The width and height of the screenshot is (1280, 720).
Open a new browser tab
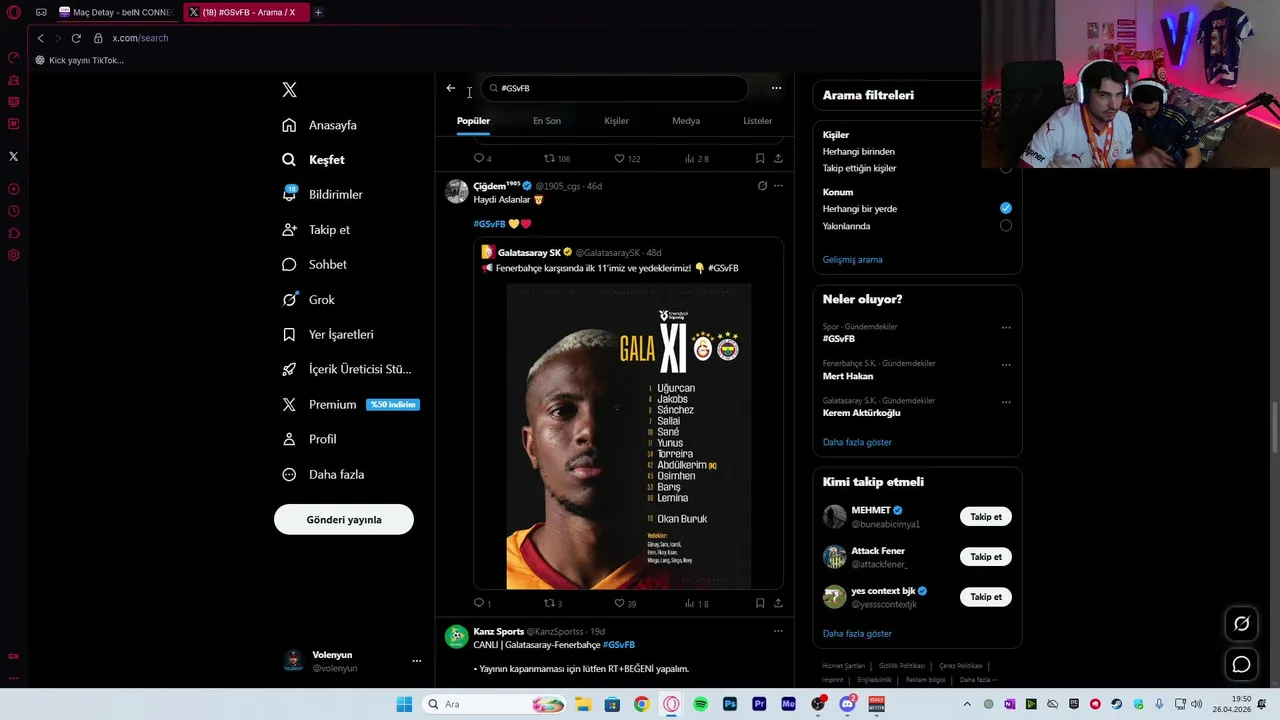pos(318,12)
